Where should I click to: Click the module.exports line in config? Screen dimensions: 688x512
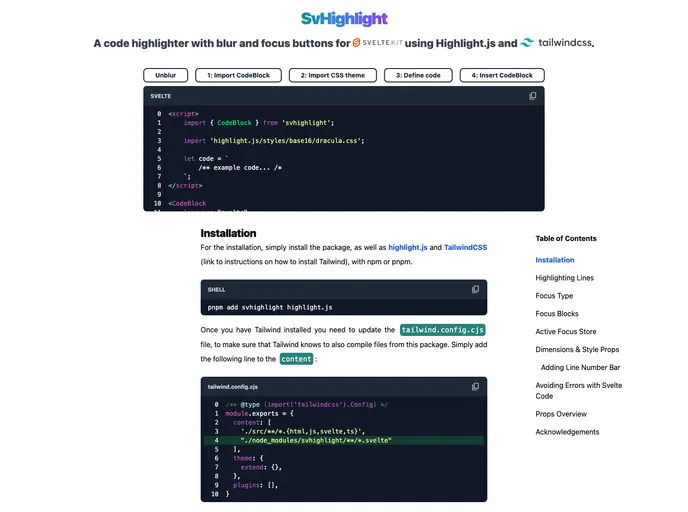pos(259,414)
